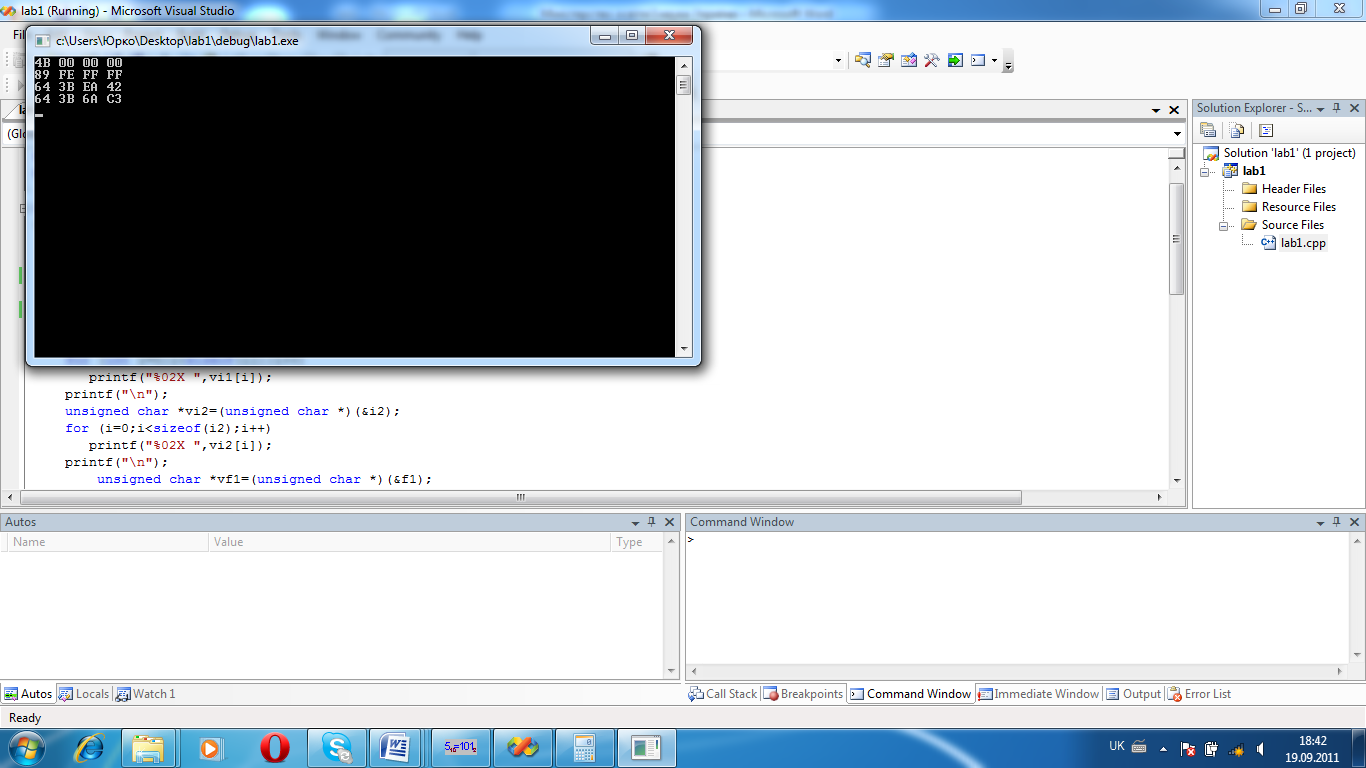Open the Command Window toolbar icon
1366x768 pixels.
pyautogui.click(x=978, y=60)
